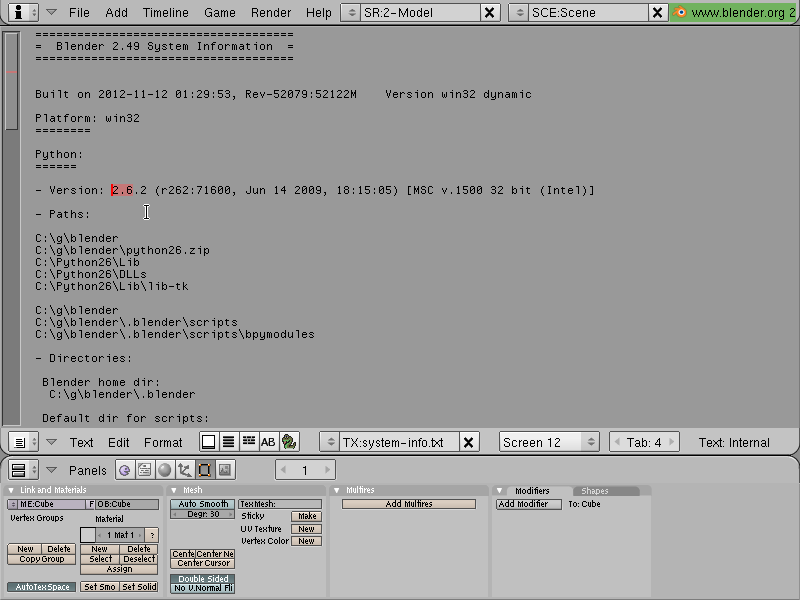Image resolution: width=800 pixels, height=600 pixels.
Task: Switch to Script context icon
Action: coord(144,470)
